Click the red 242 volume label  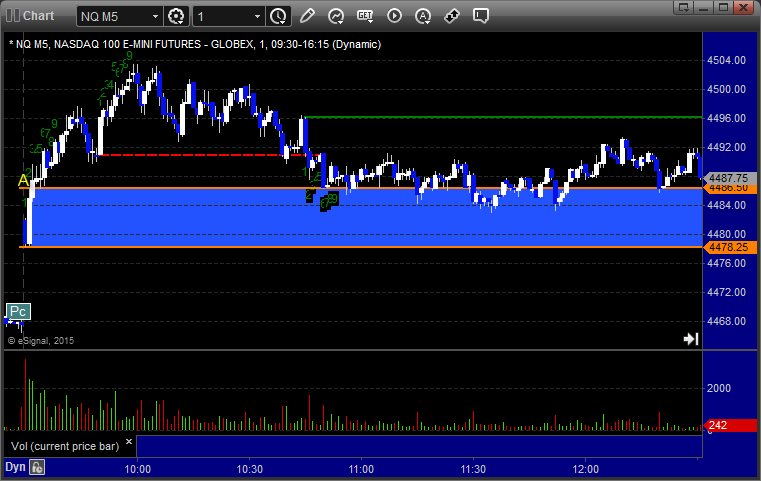729,426
